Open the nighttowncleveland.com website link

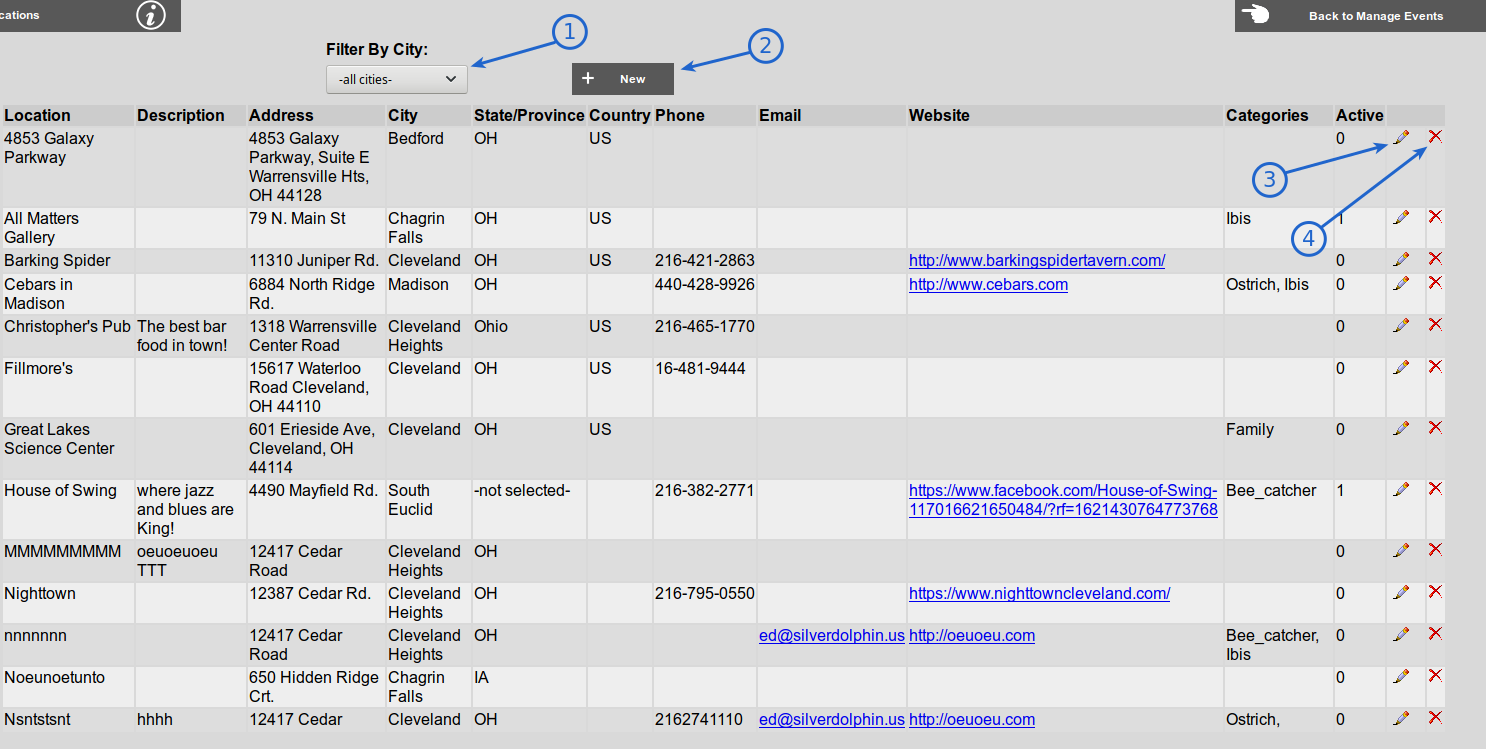click(x=1038, y=594)
